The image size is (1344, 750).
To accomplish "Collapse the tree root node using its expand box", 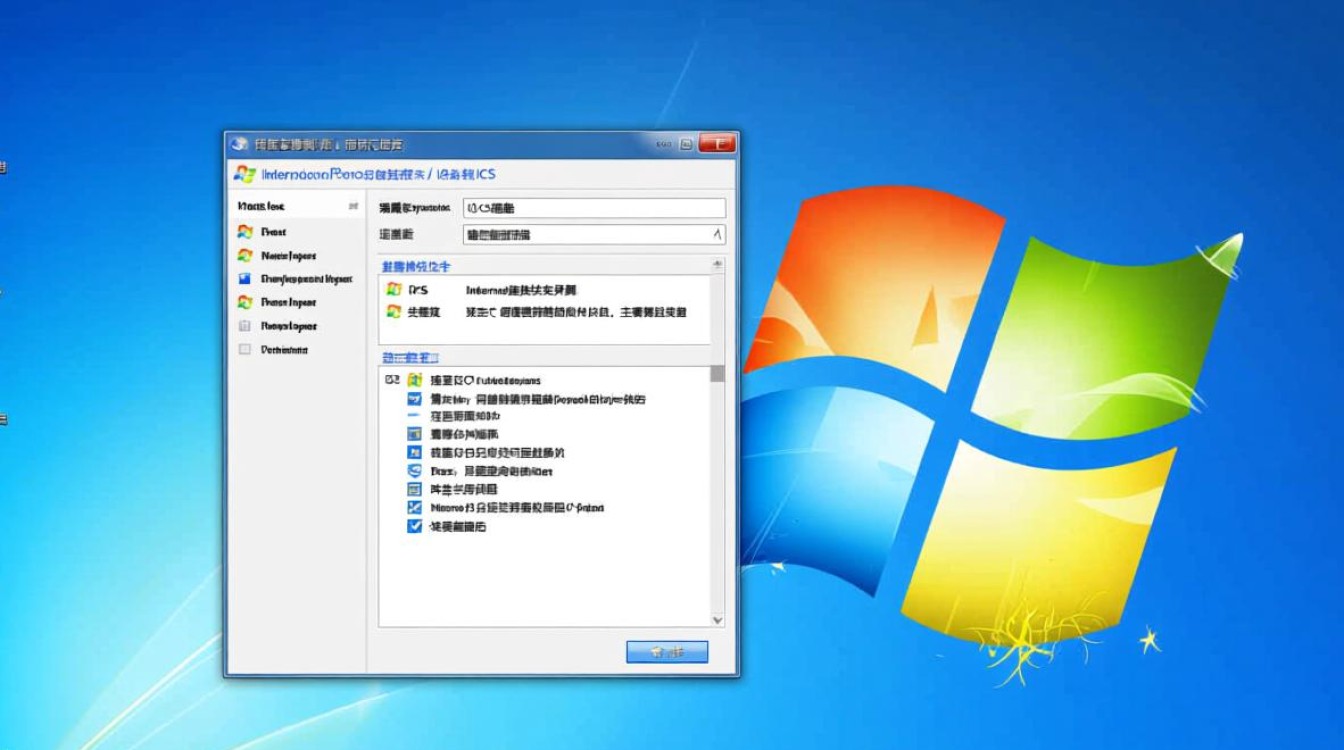I will tap(391, 380).
